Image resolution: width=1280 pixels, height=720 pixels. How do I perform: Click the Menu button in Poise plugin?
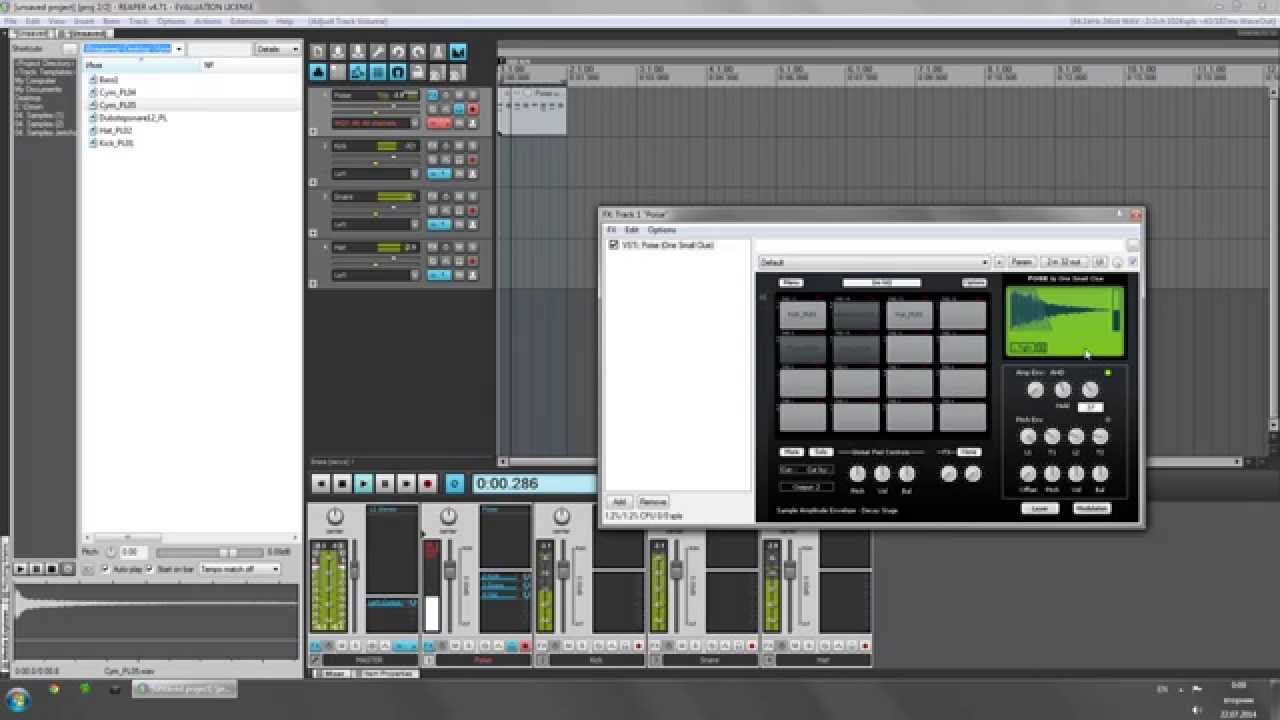(x=790, y=283)
